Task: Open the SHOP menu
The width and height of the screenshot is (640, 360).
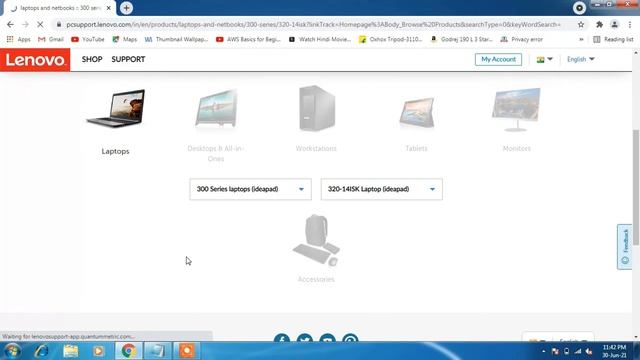Action: pos(92,59)
